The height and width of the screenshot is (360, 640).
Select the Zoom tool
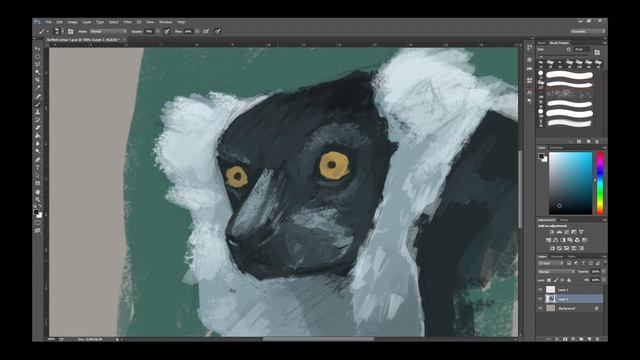[x=38, y=199]
